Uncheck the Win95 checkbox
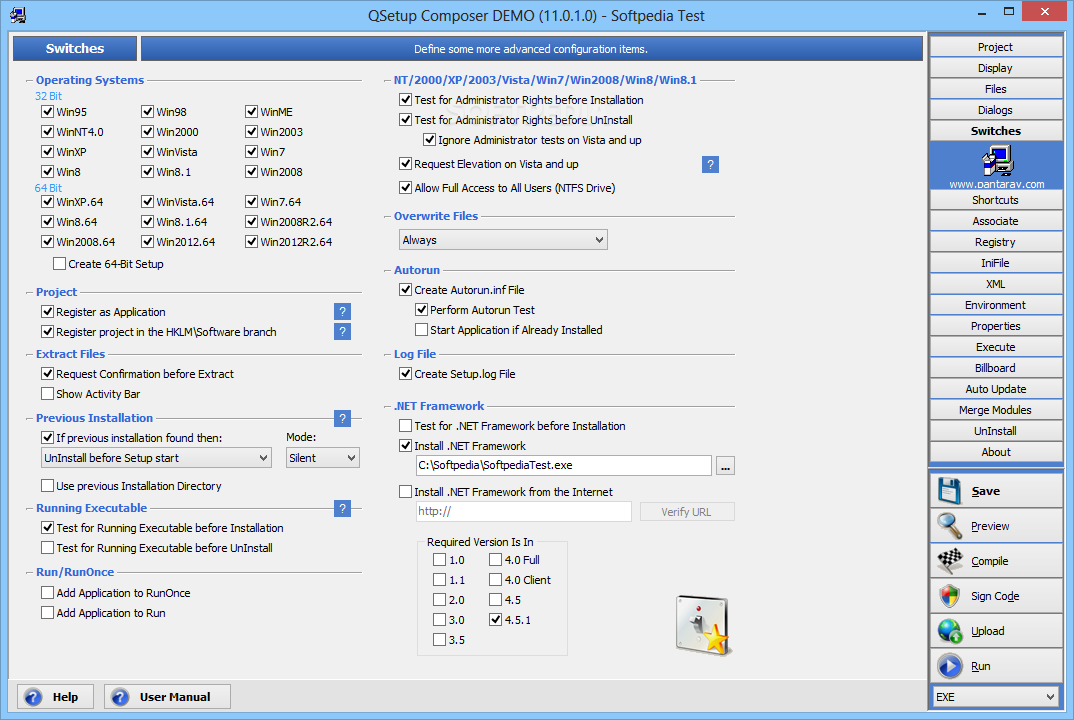 47,112
